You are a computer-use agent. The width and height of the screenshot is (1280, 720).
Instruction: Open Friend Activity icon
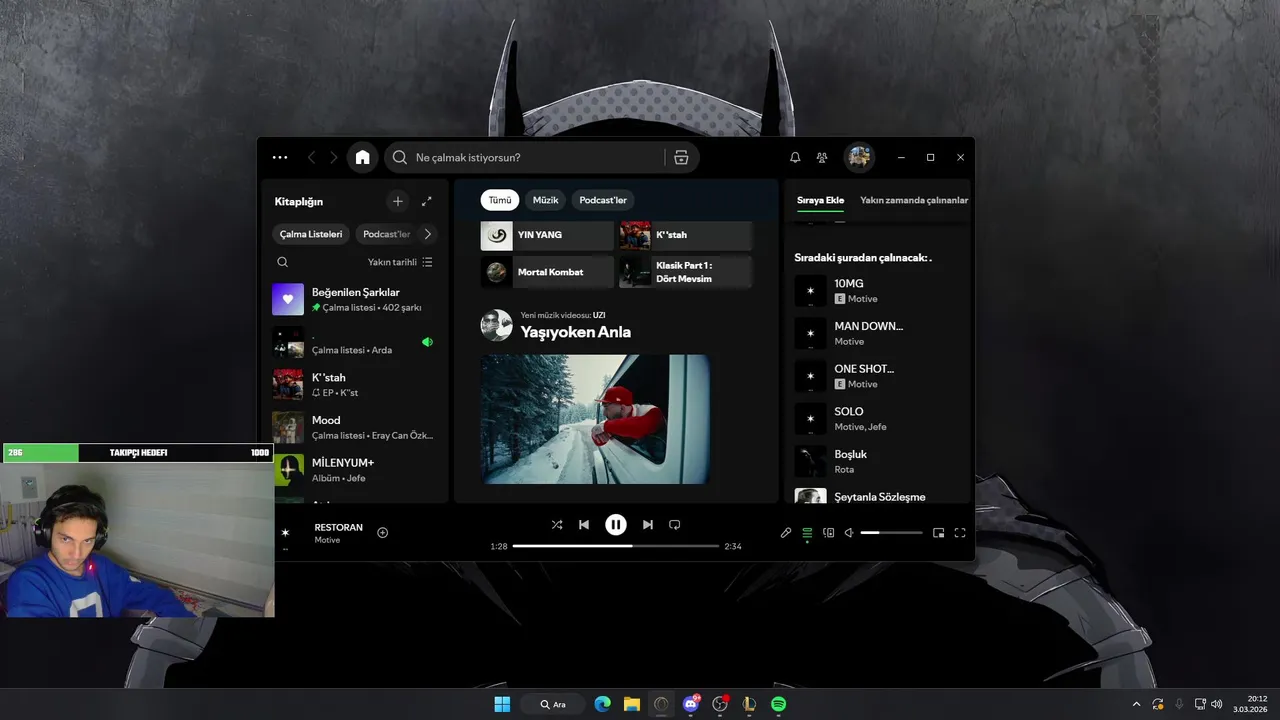coord(822,157)
